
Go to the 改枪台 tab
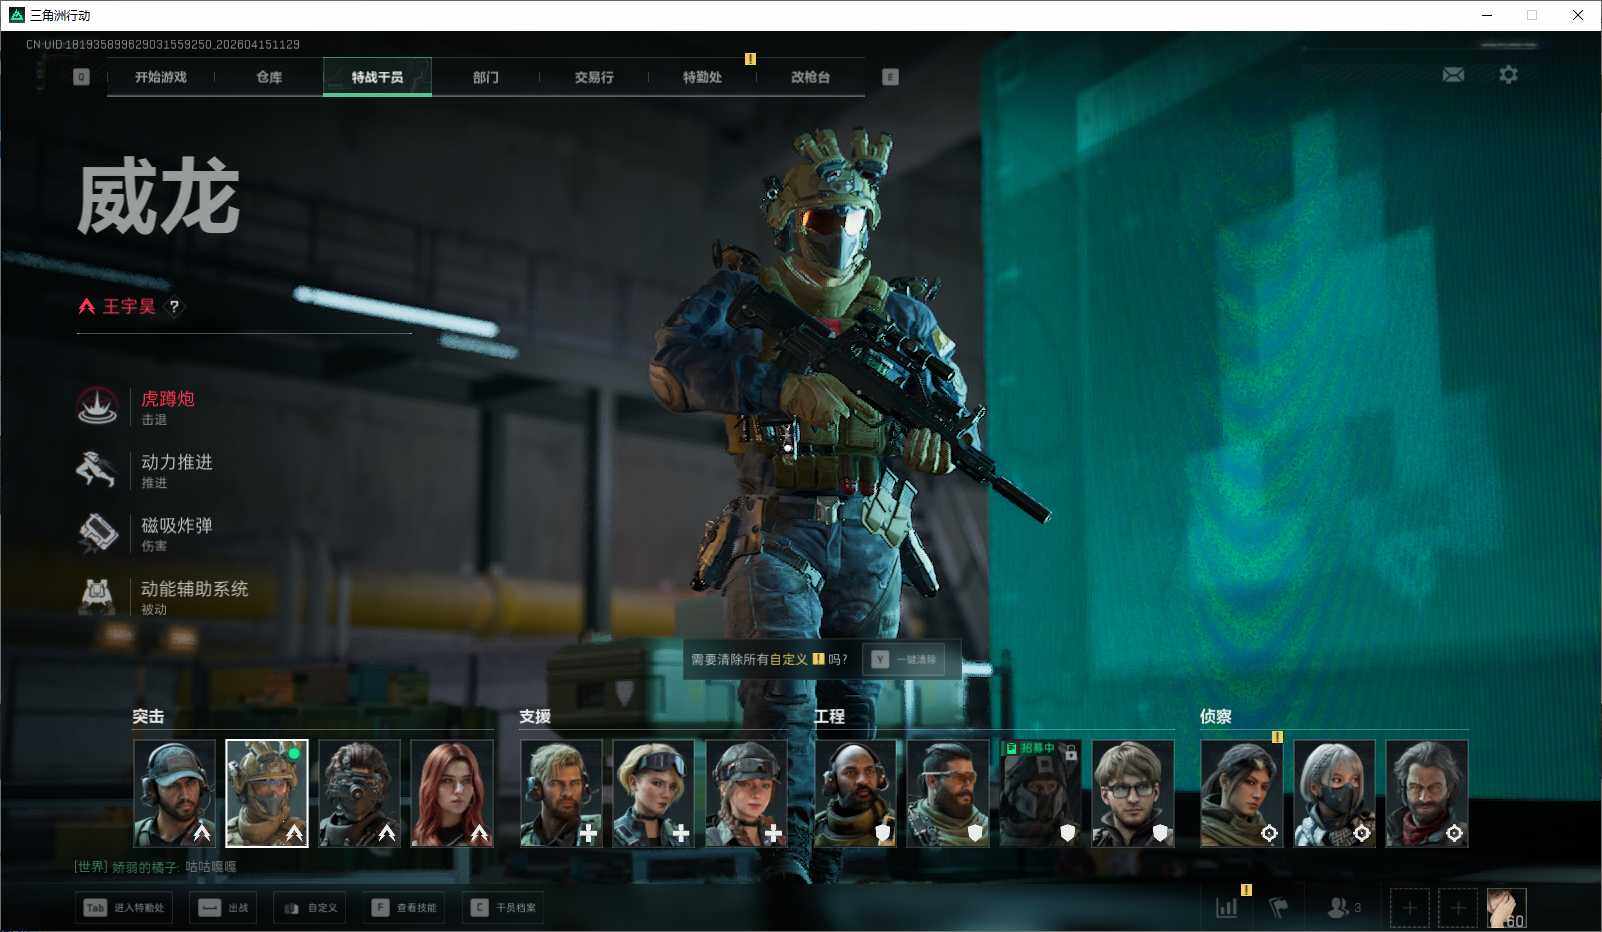pyautogui.click(x=810, y=77)
